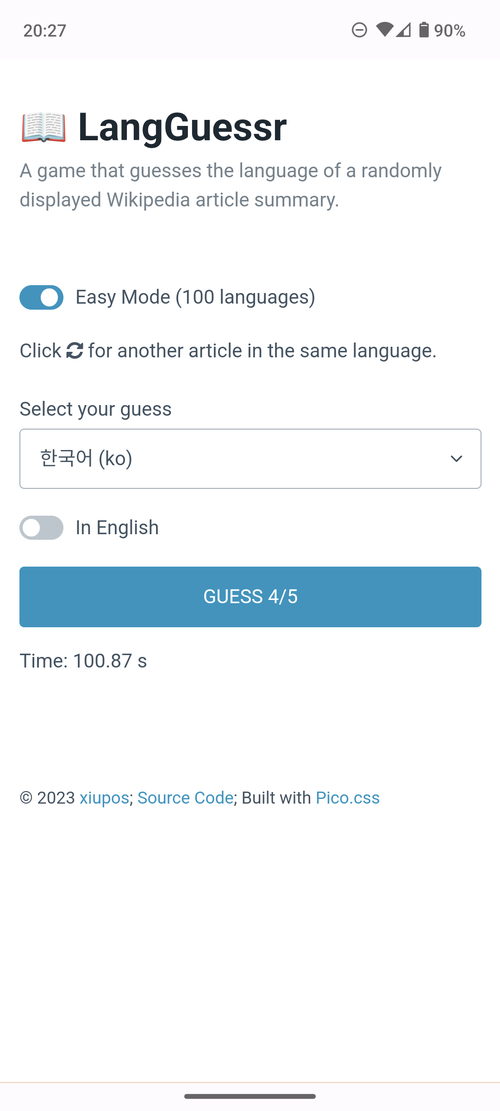Click the refresh article icon
This screenshot has height=1111, width=500.
74,350
